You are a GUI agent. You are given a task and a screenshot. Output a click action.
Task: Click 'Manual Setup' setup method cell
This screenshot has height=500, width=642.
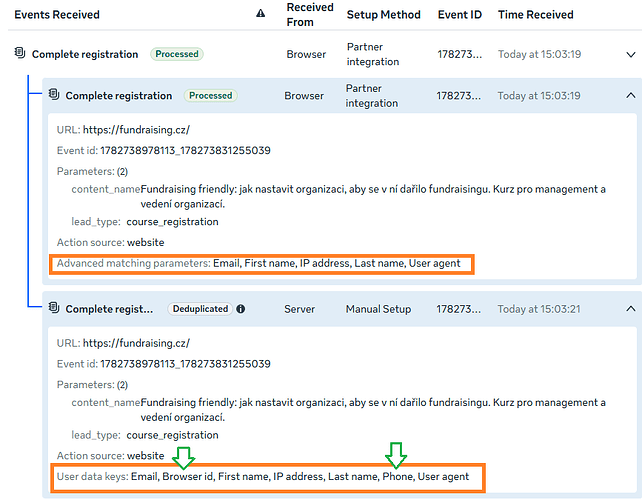click(x=378, y=309)
